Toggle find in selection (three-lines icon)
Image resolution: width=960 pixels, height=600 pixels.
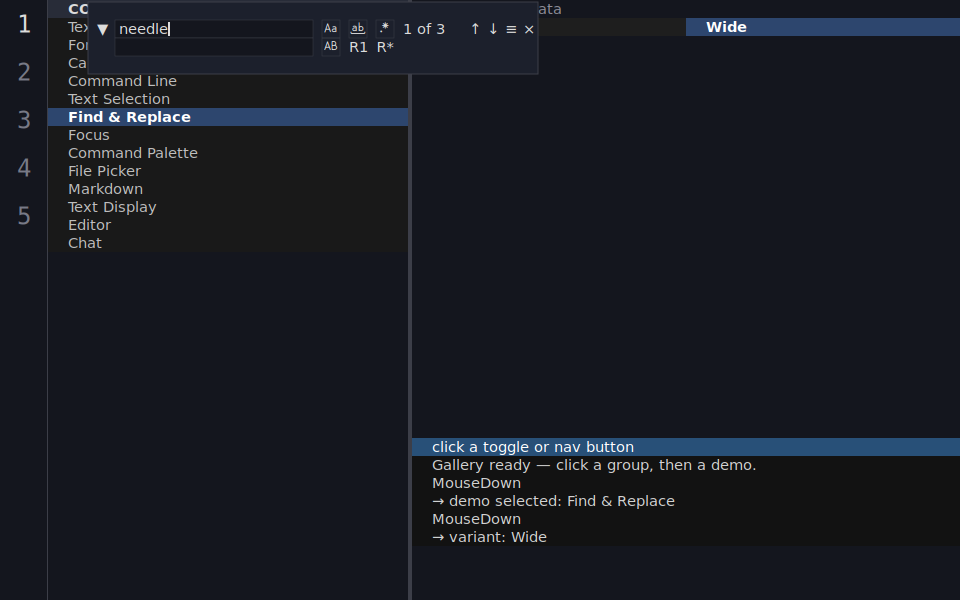[511, 29]
